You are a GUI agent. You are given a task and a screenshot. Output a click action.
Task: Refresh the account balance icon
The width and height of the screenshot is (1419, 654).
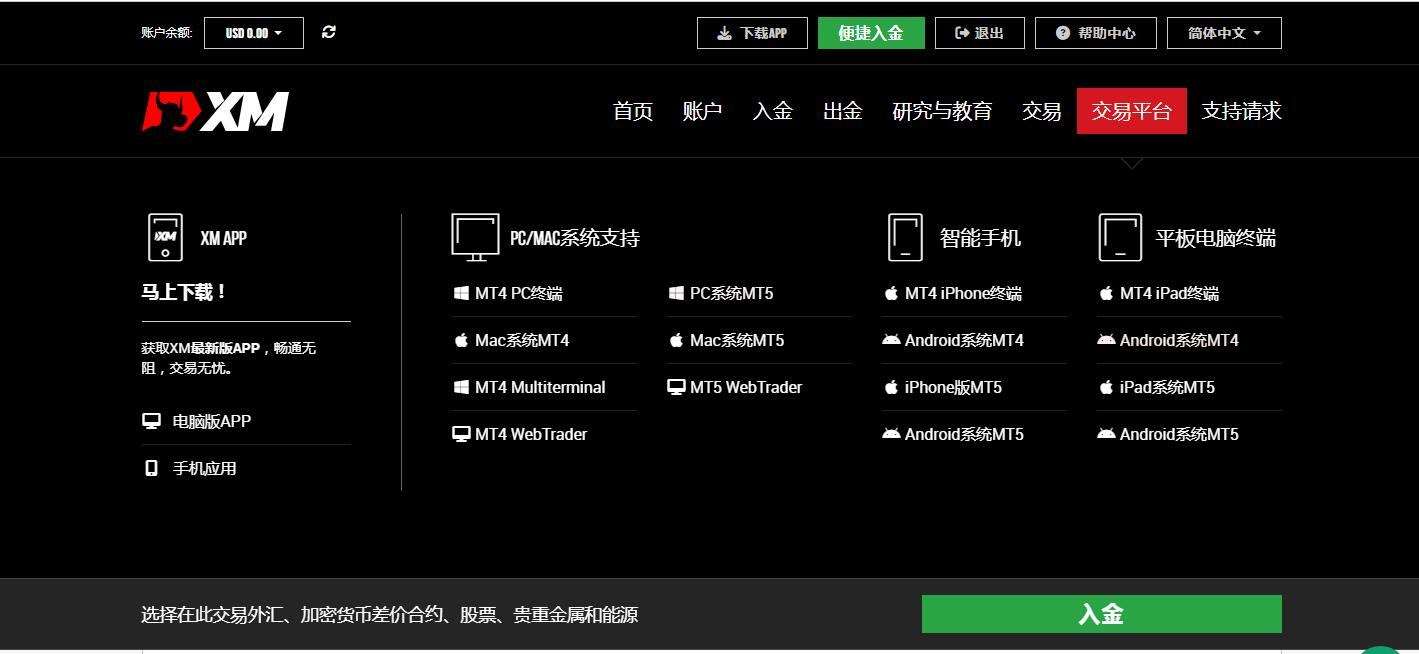tap(329, 32)
